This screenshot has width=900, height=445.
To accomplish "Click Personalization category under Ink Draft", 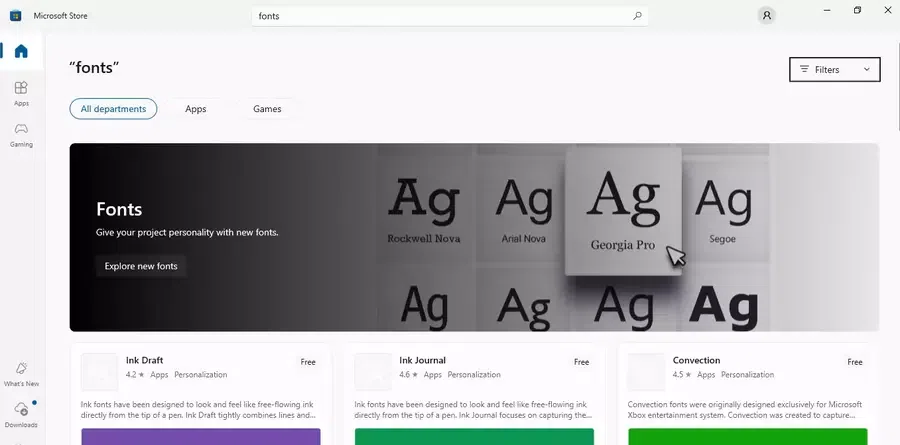I will (201, 374).
